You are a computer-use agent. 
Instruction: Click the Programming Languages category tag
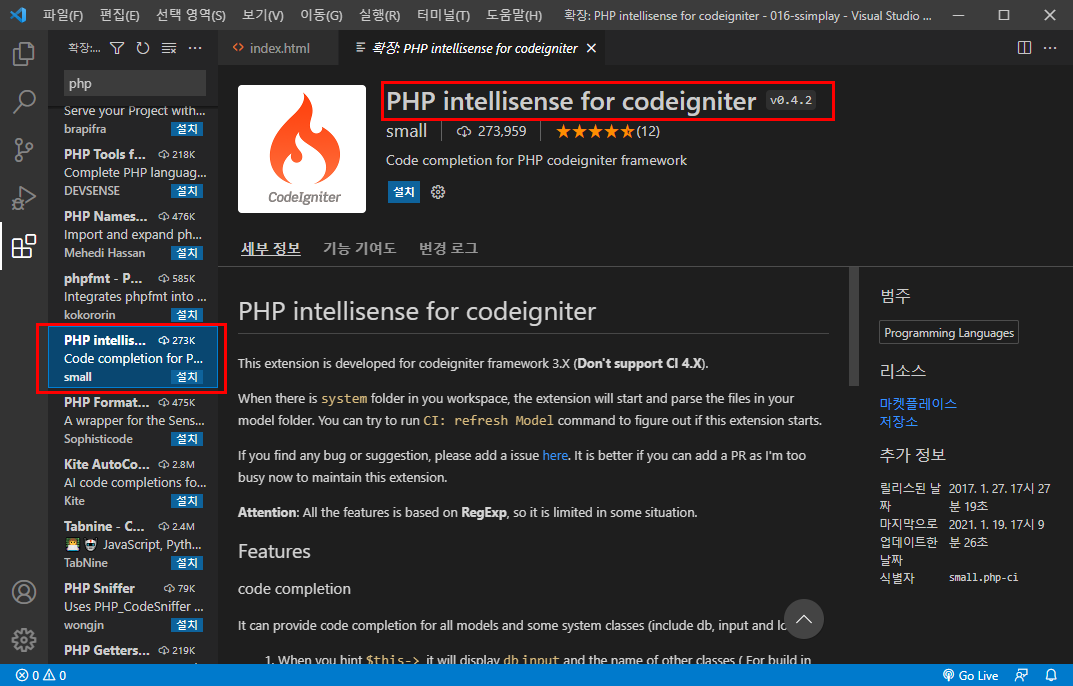(x=948, y=333)
